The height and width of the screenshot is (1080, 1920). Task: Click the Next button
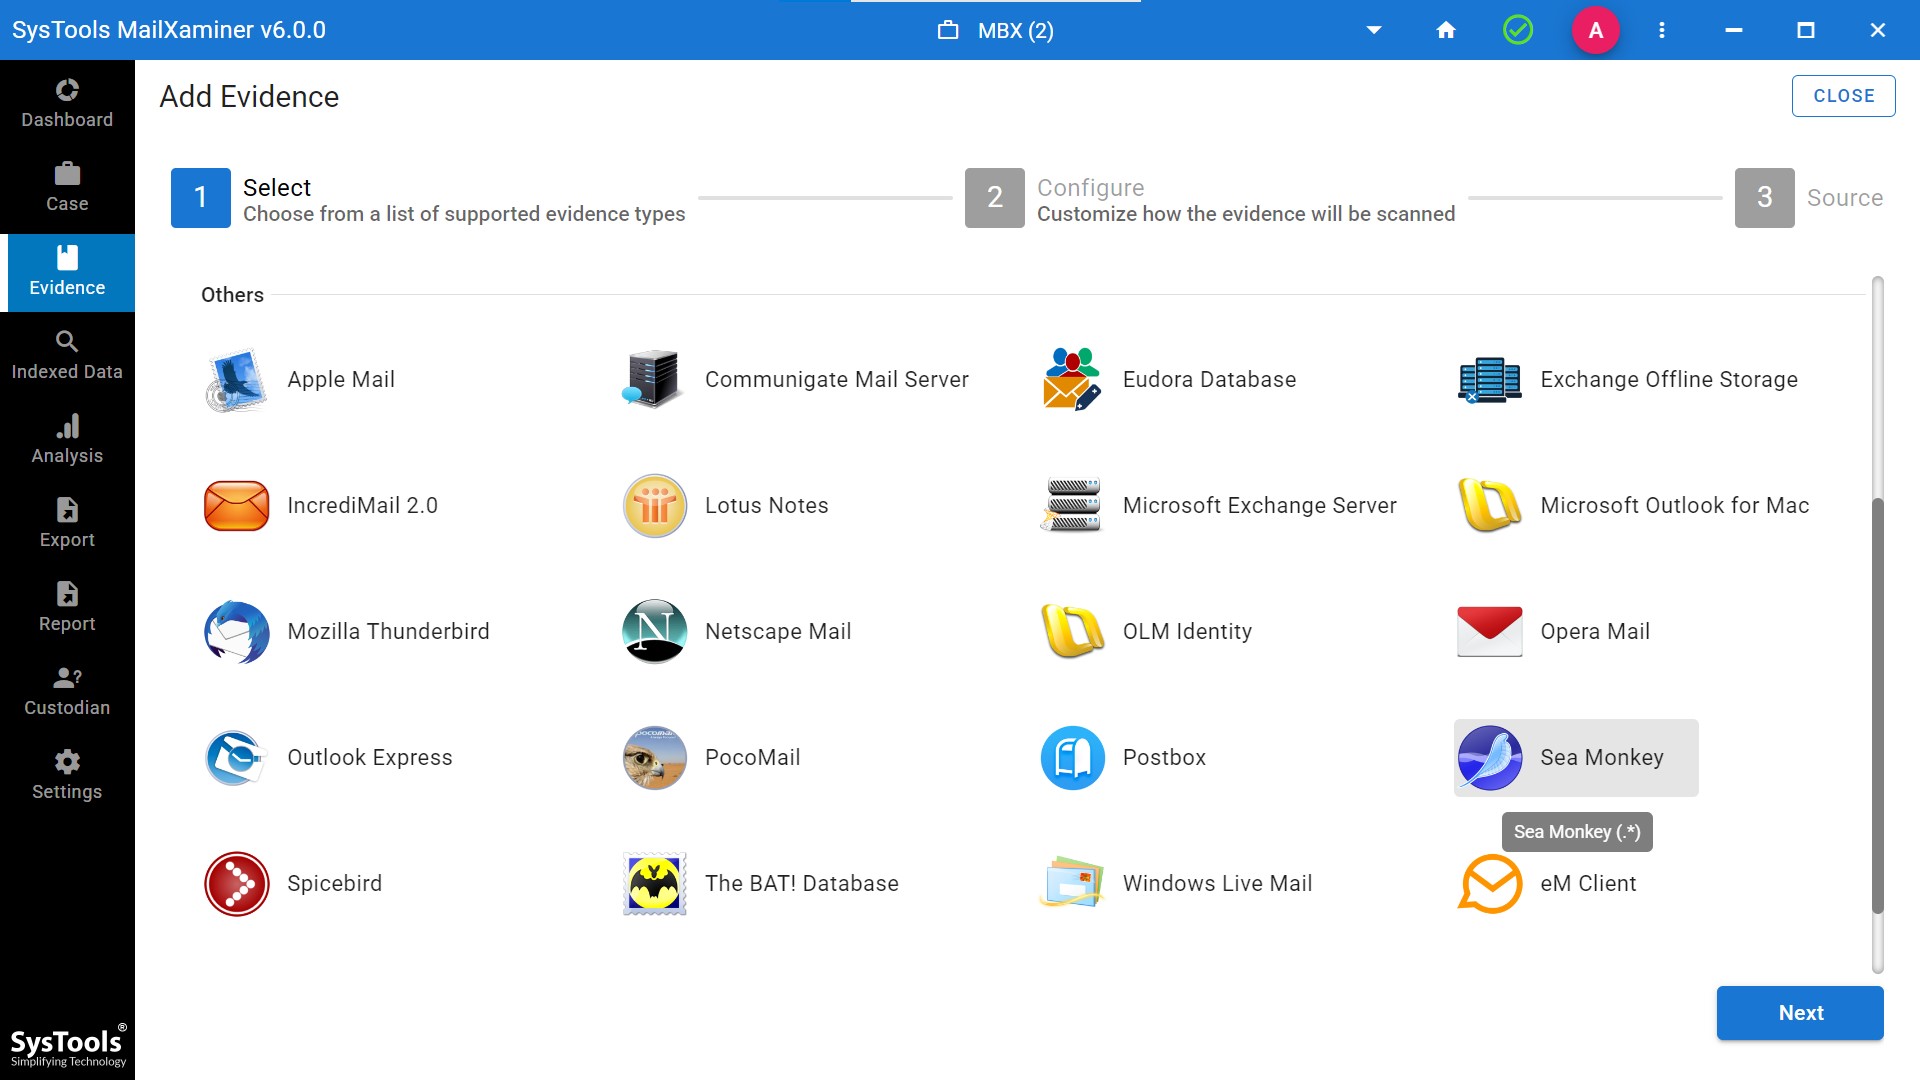(x=1800, y=1013)
